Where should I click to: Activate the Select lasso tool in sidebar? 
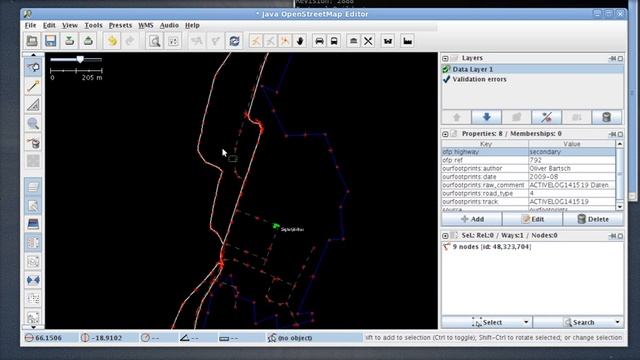coord(33,67)
